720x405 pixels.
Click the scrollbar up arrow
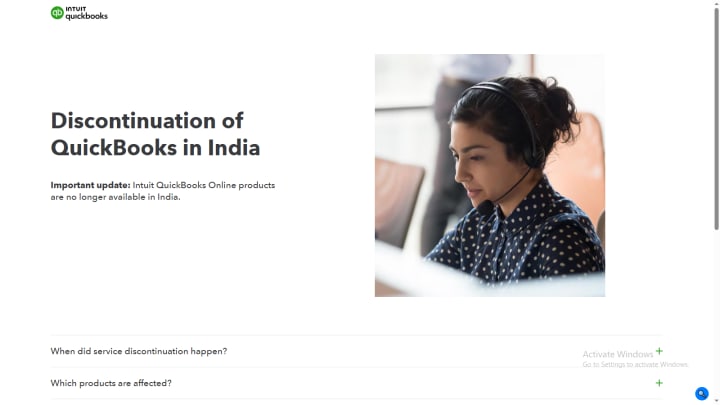[x=716, y=3]
